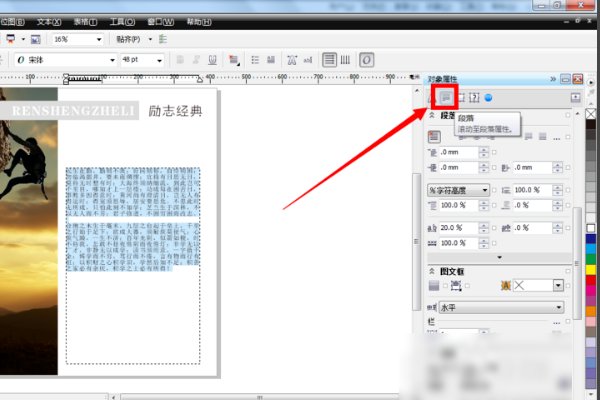Viewport: 600px width, 400px height.
Task: Select the paragraph tab icon in 对象属性
Action: point(445,98)
